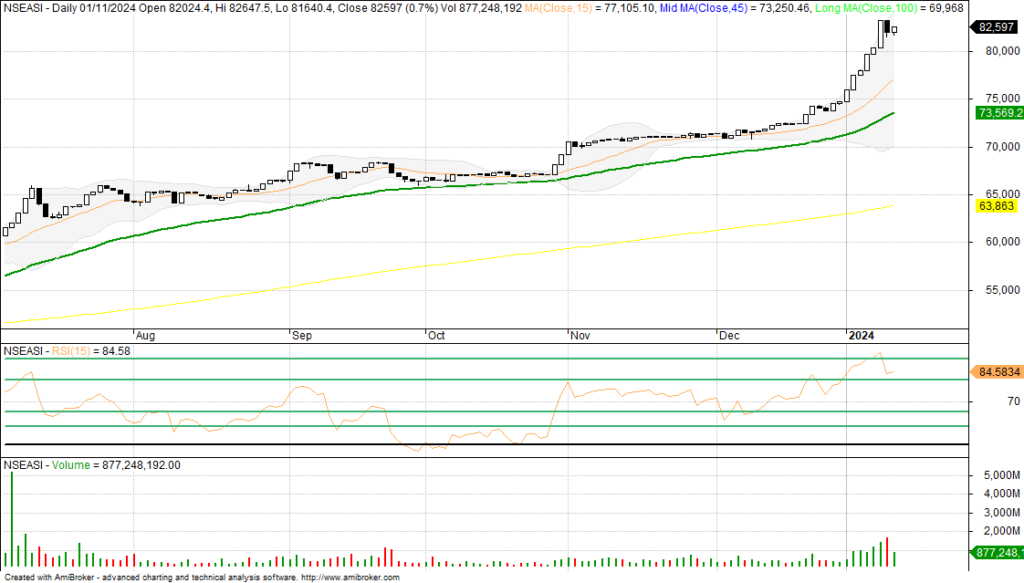The height and width of the screenshot is (583, 1024).
Task: Click the green 877,248 volume value tag
Action: point(996,552)
